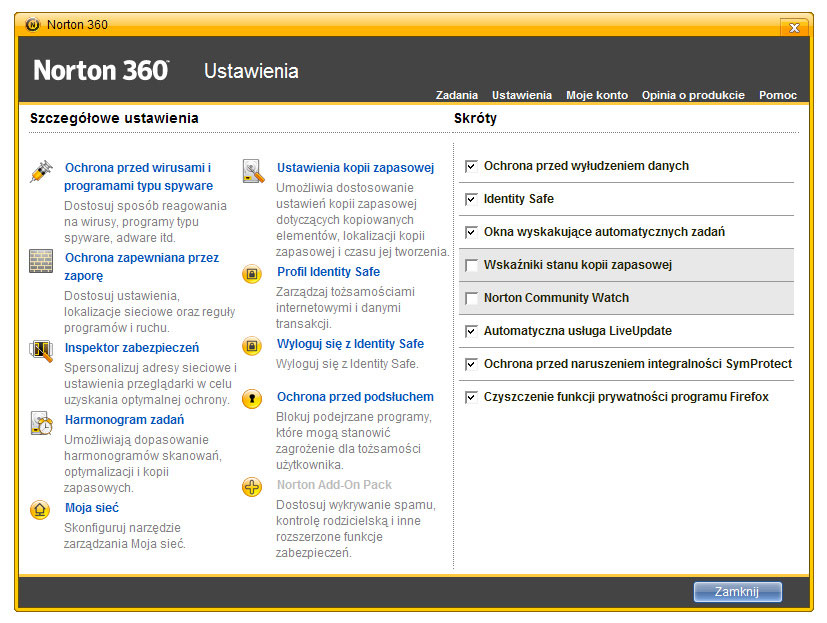Click the Profil Identity Safe icon
The height and width of the screenshot is (623, 827).
(x=252, y=273)
